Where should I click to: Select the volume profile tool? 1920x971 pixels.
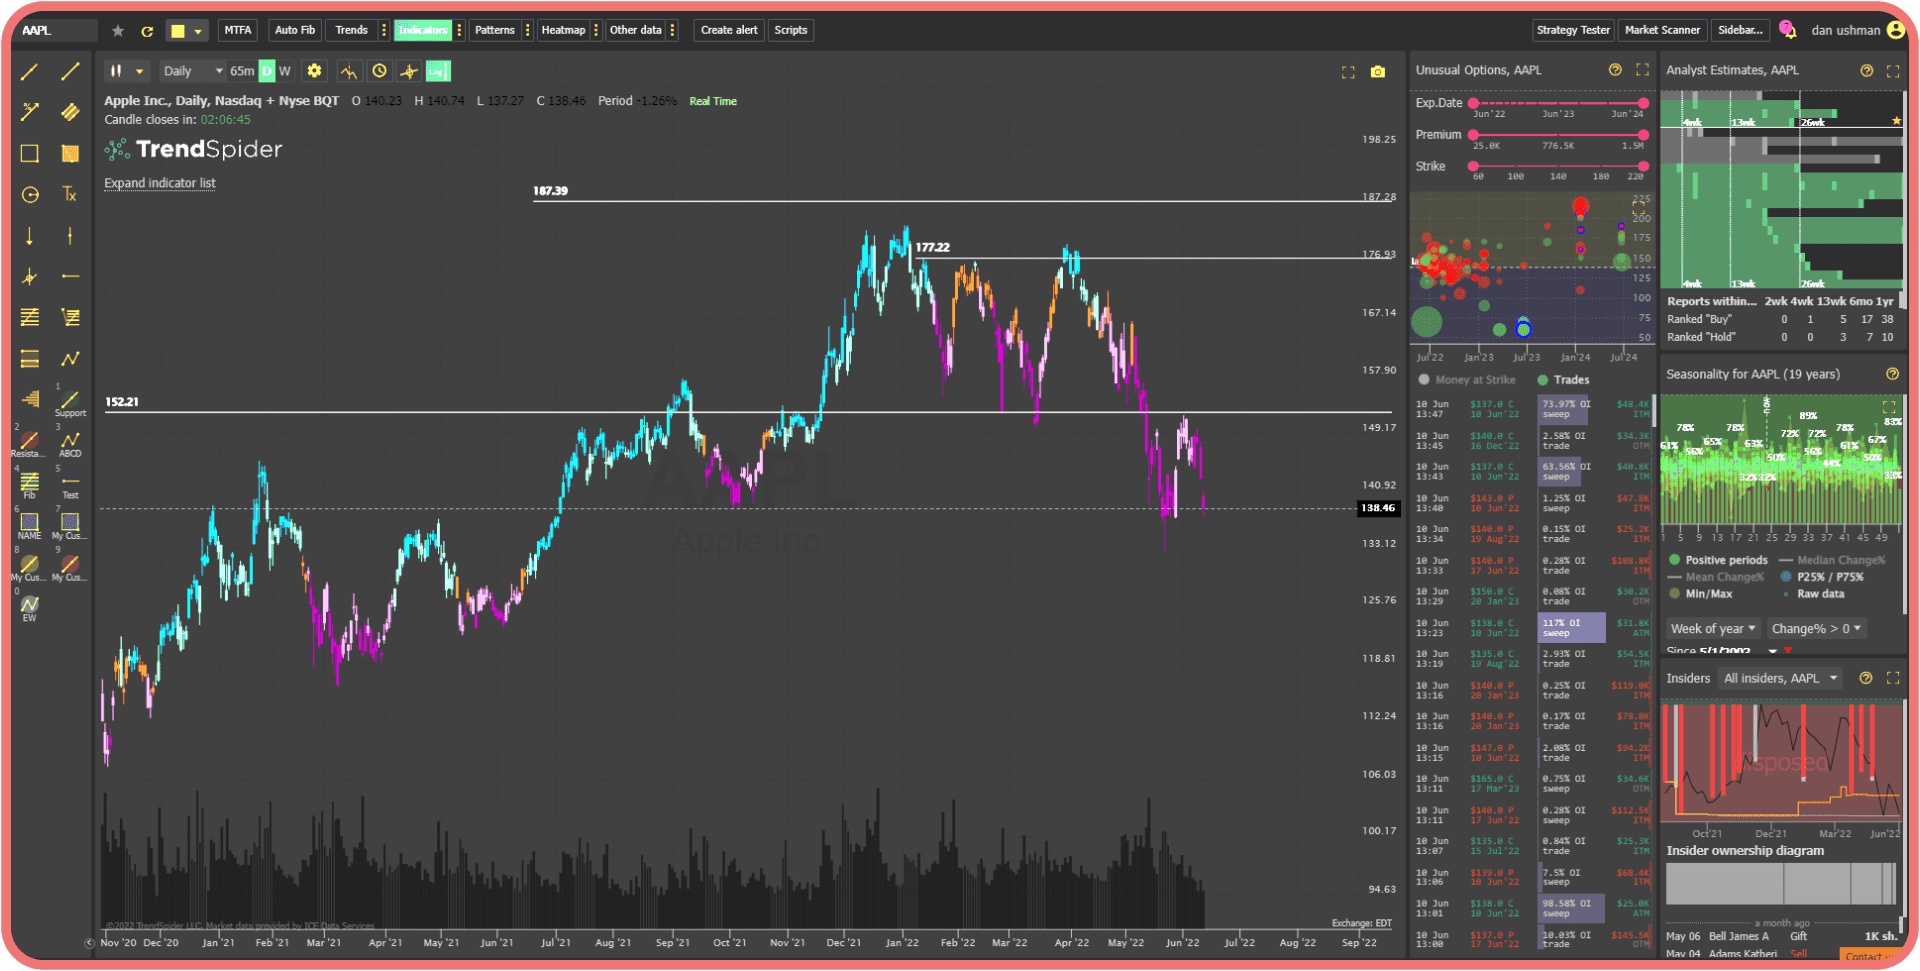tap(30, 399)
